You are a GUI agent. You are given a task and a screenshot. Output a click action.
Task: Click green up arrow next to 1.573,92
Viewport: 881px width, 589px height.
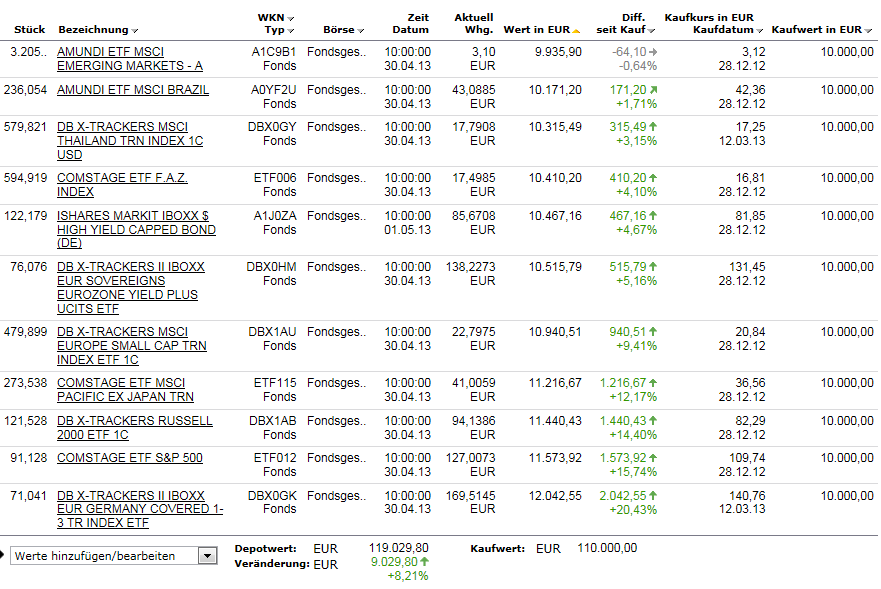(653, 458)
